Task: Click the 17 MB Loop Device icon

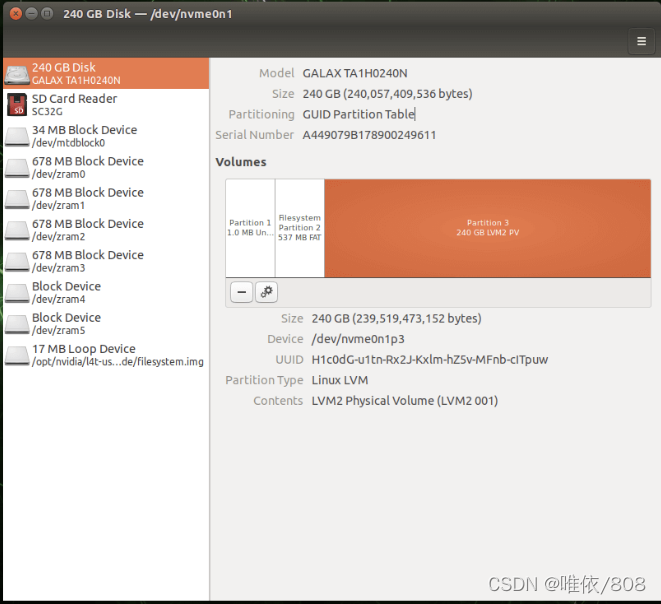Action: tap(17, 355)
